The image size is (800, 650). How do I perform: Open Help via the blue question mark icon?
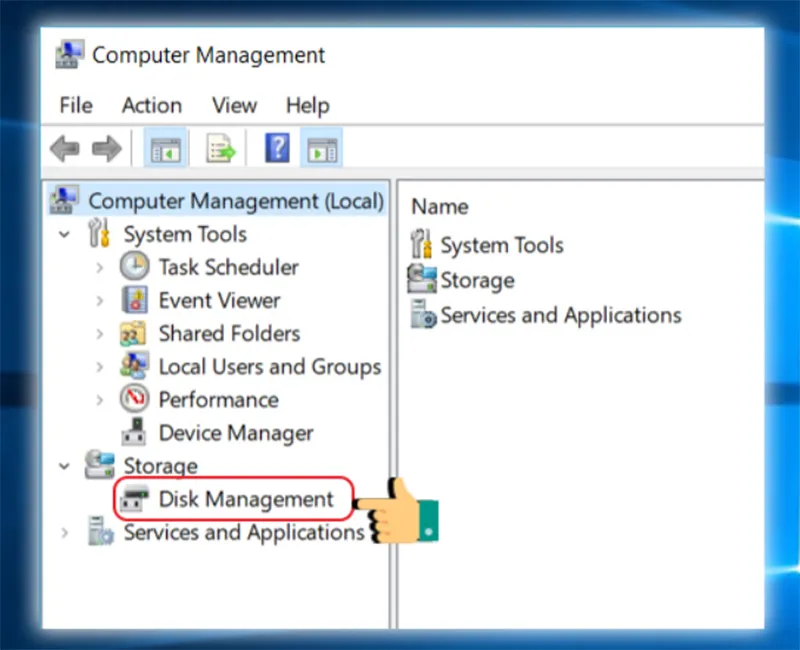tap(277, 148)
